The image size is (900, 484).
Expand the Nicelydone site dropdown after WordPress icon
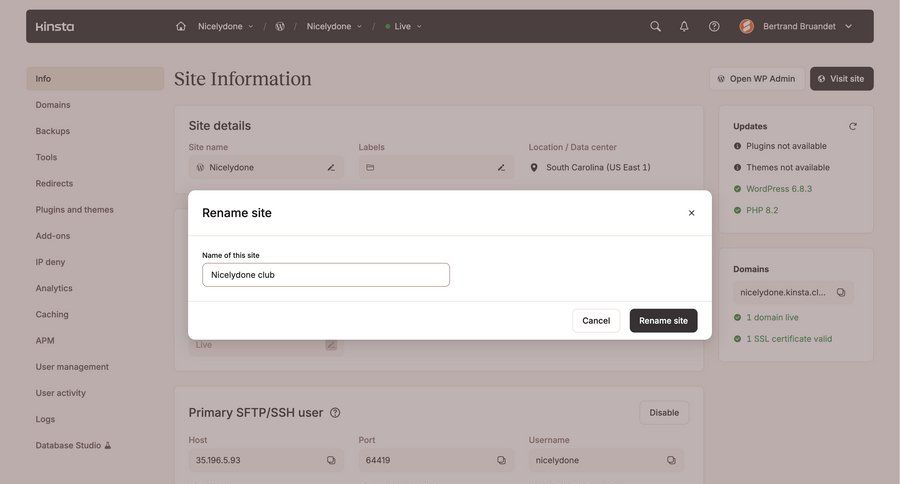coord(334,26)
